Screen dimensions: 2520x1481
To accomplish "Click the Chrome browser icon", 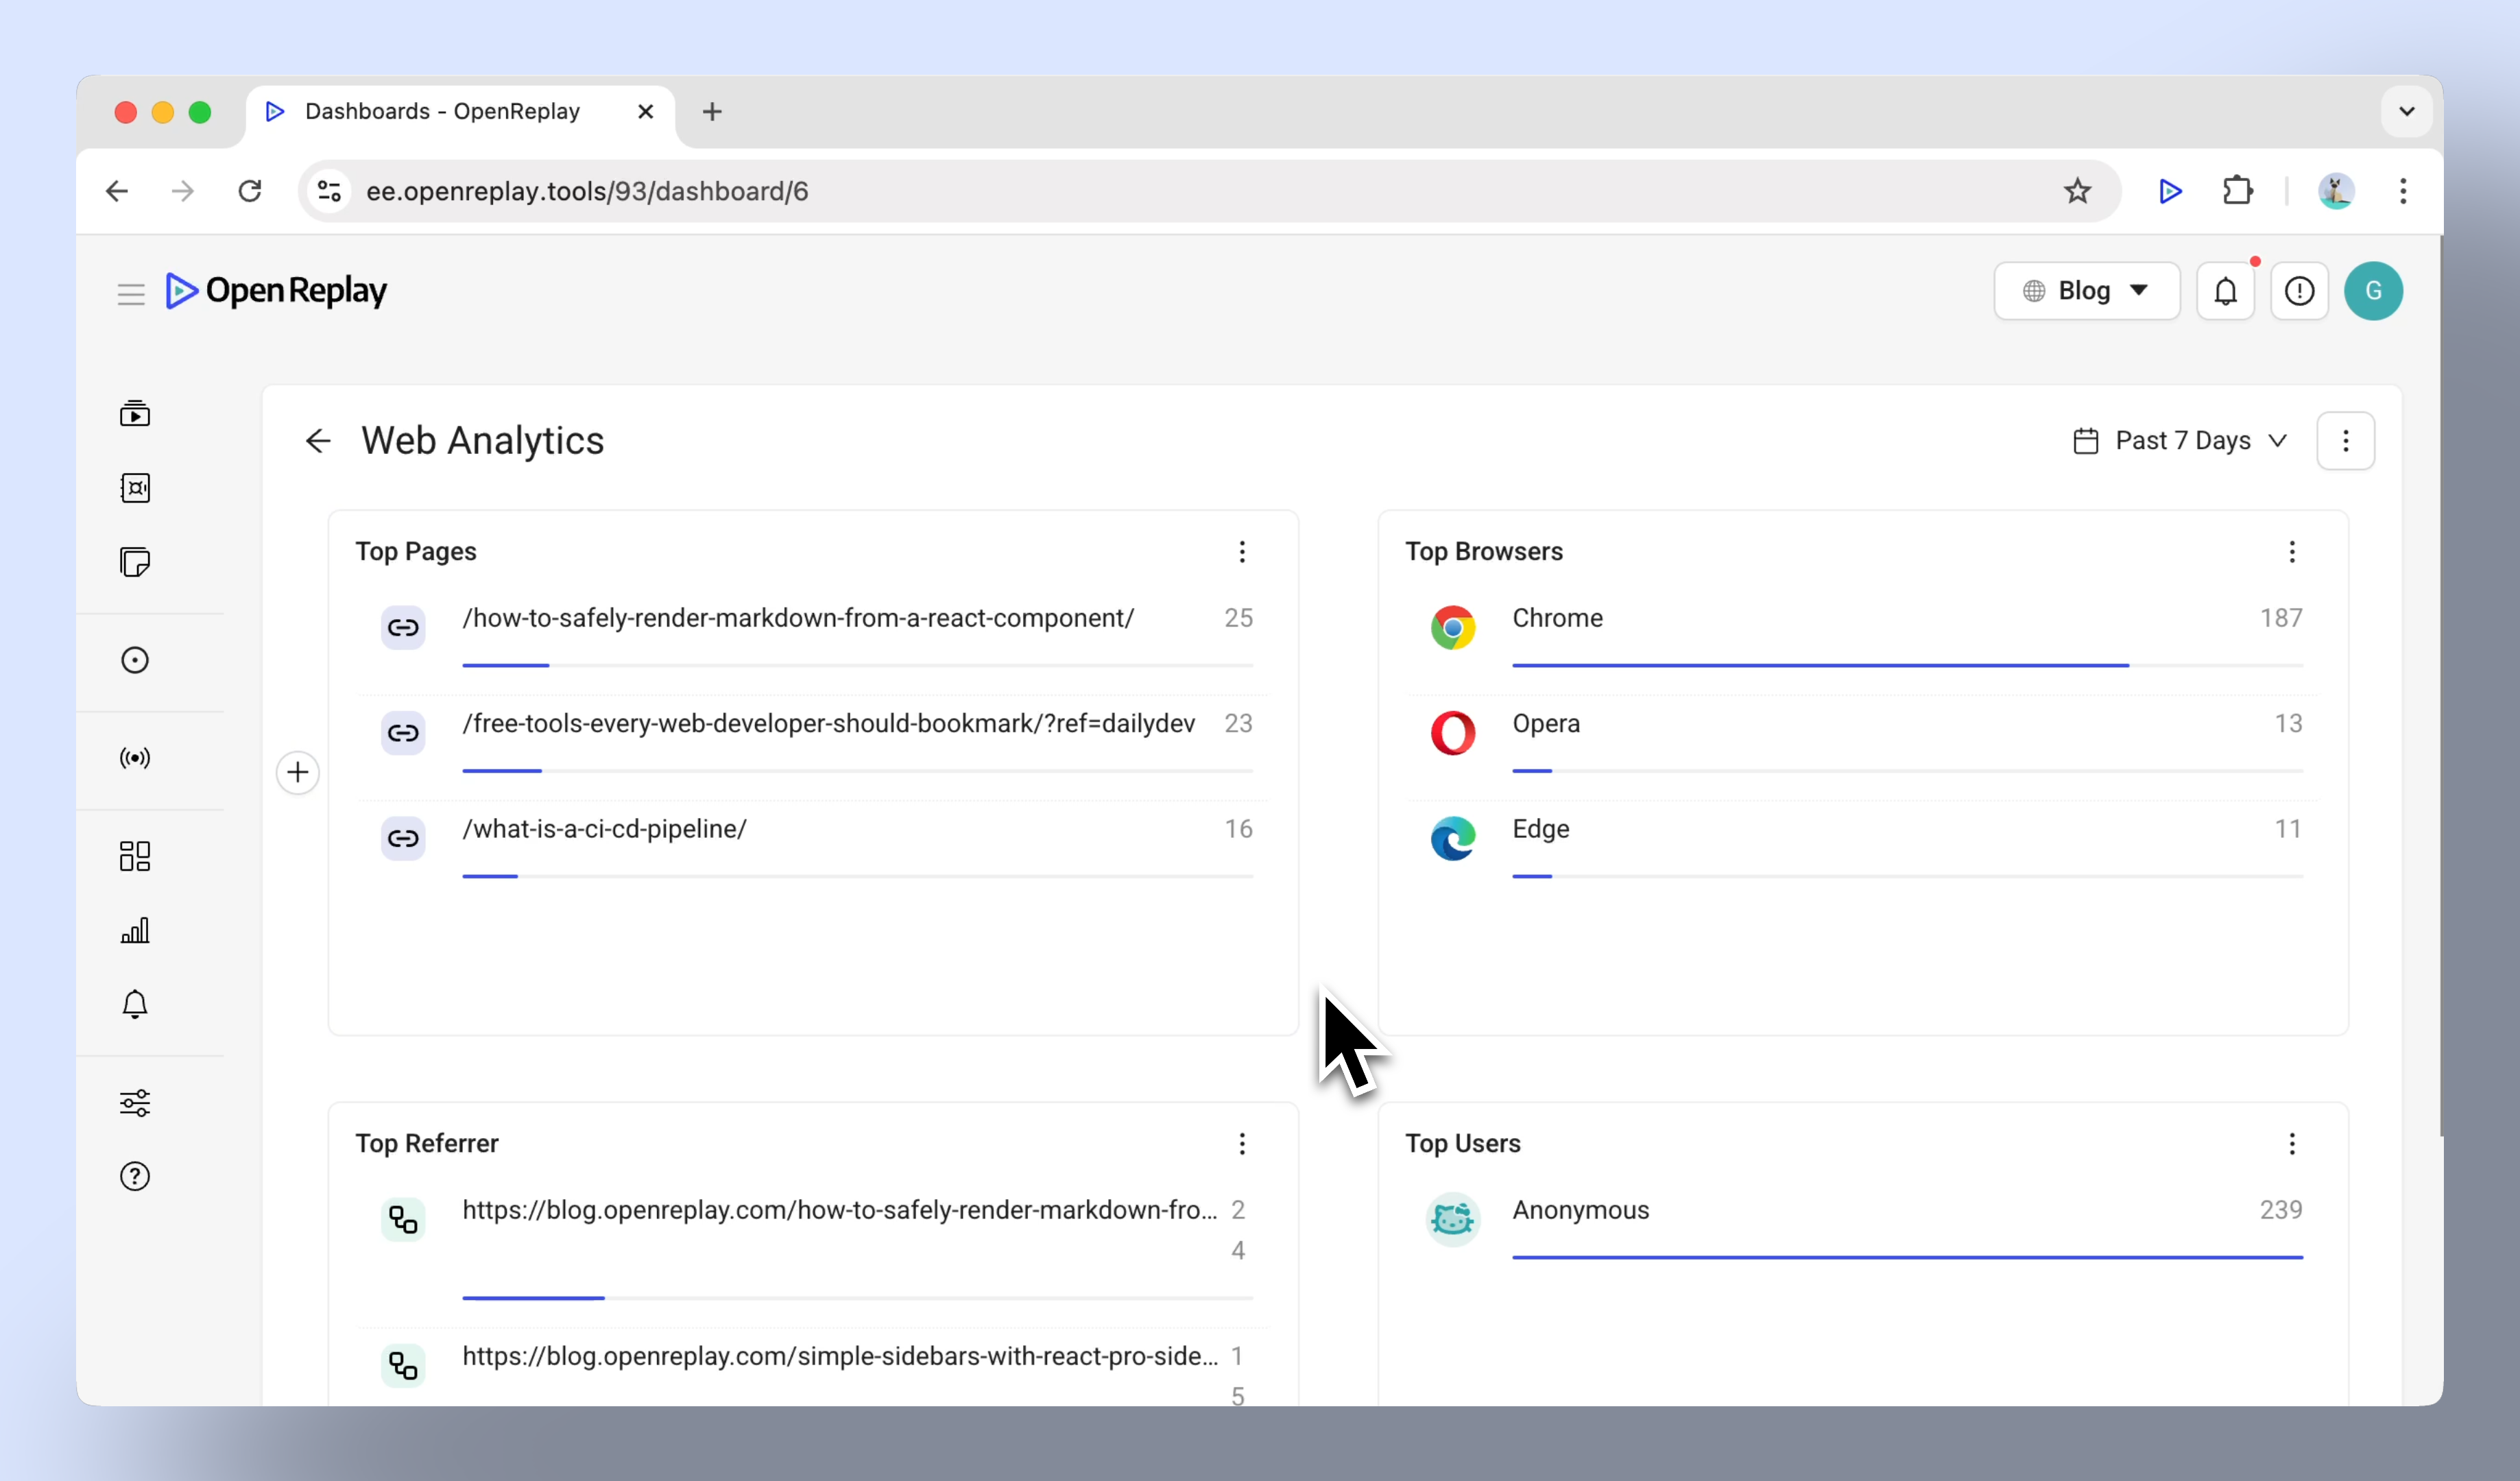I will 1452,628.
